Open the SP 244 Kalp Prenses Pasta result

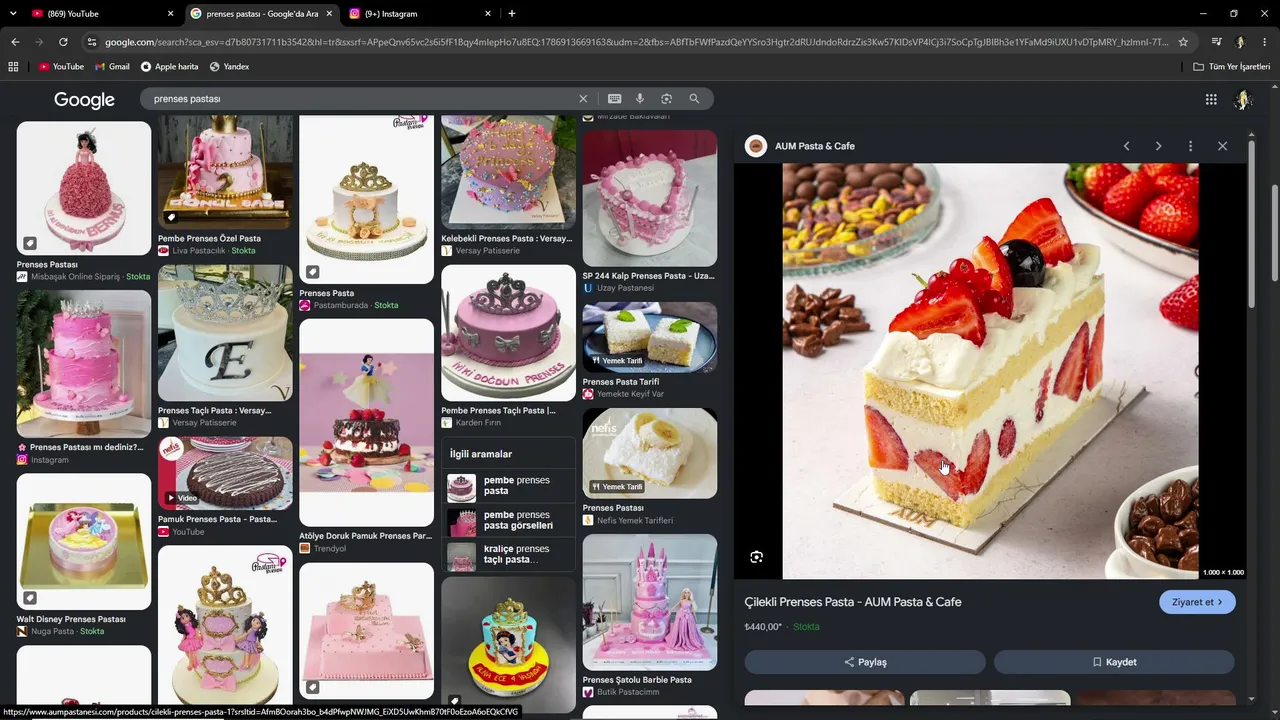(x=650, y=198)
